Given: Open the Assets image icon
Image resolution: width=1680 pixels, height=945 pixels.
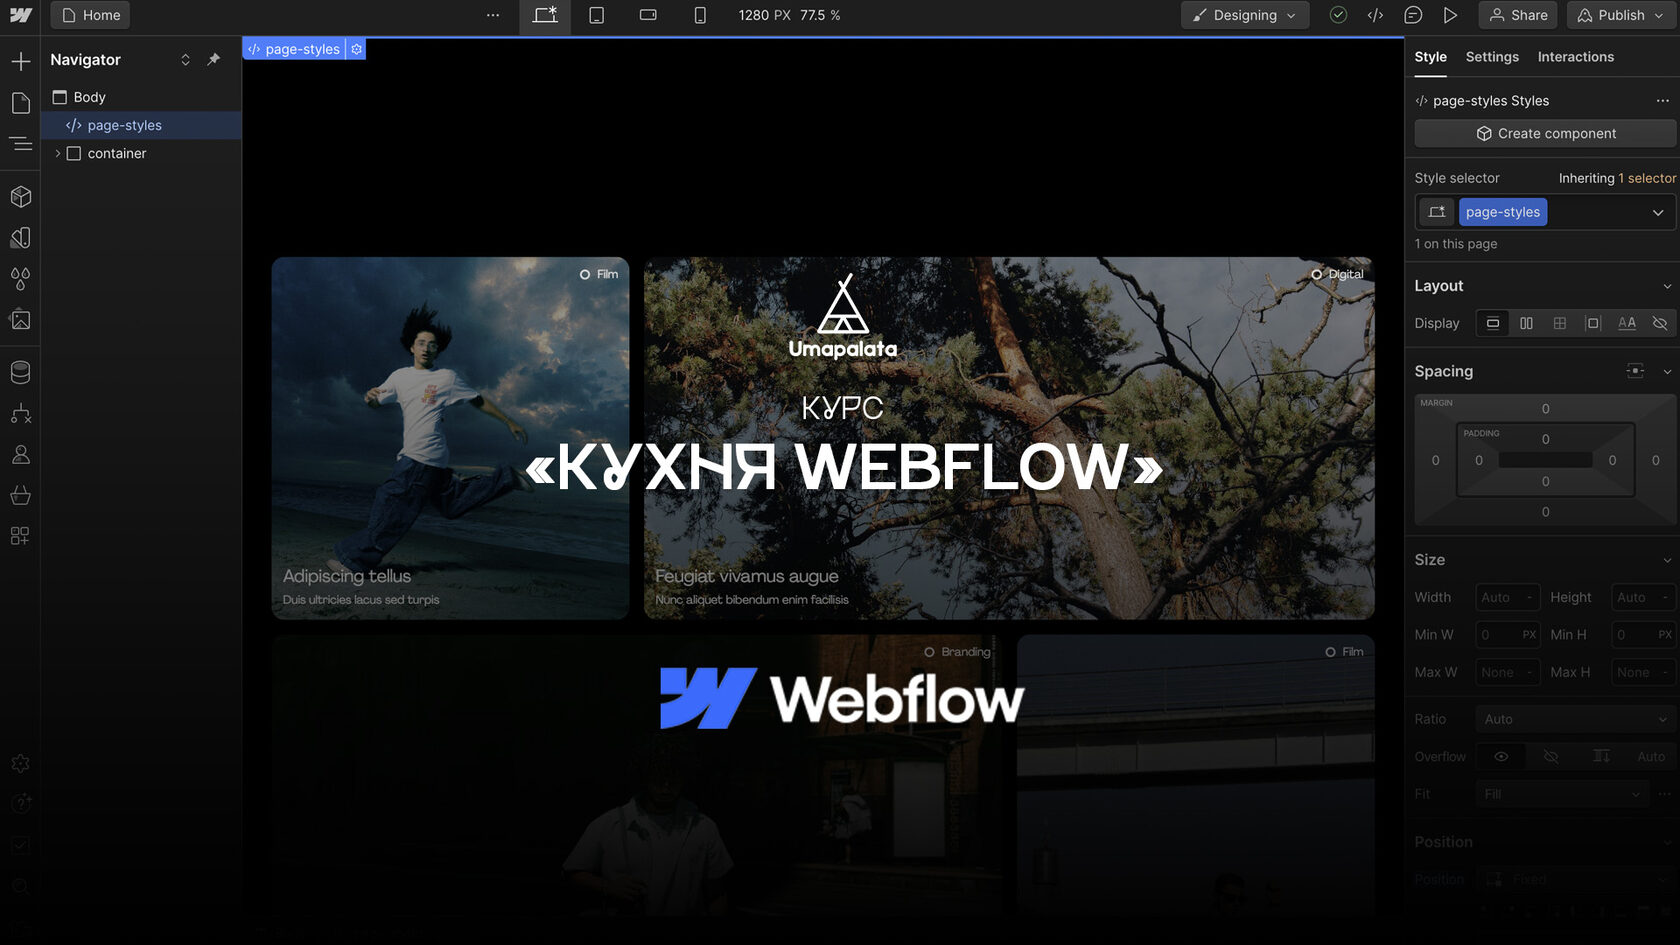Looking at the screenshot, I should tap(20, 320).
